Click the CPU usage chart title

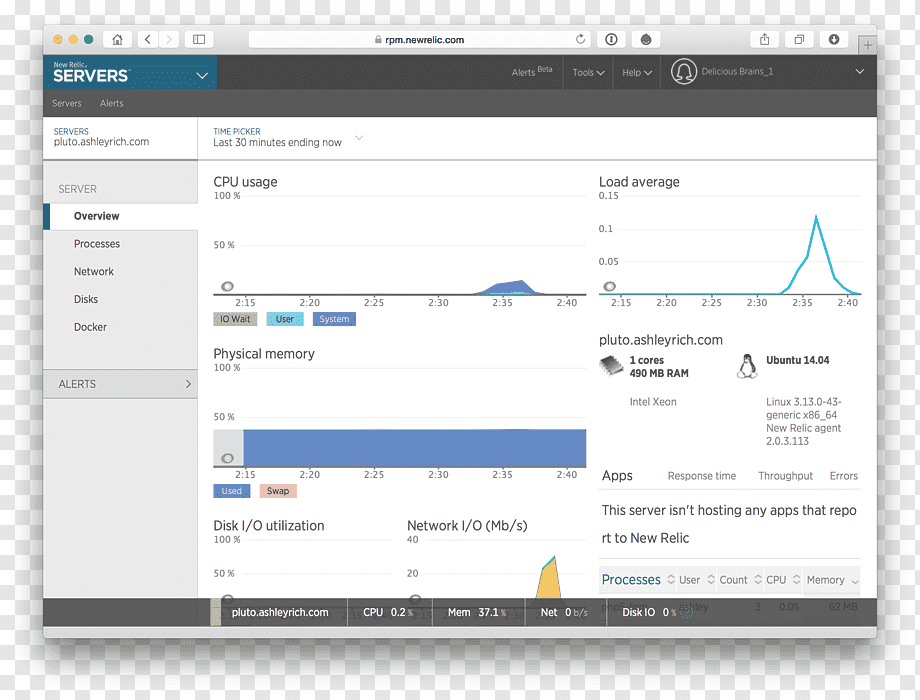click(245, 182)
